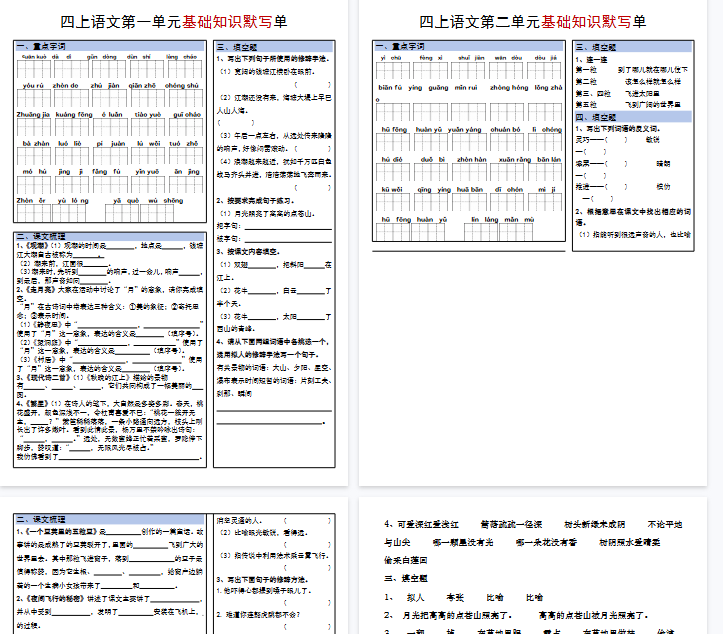The image size is (723, 634).
Task: Click the blank line at the bottom of question 4
Action: click(x=270, y=422)
